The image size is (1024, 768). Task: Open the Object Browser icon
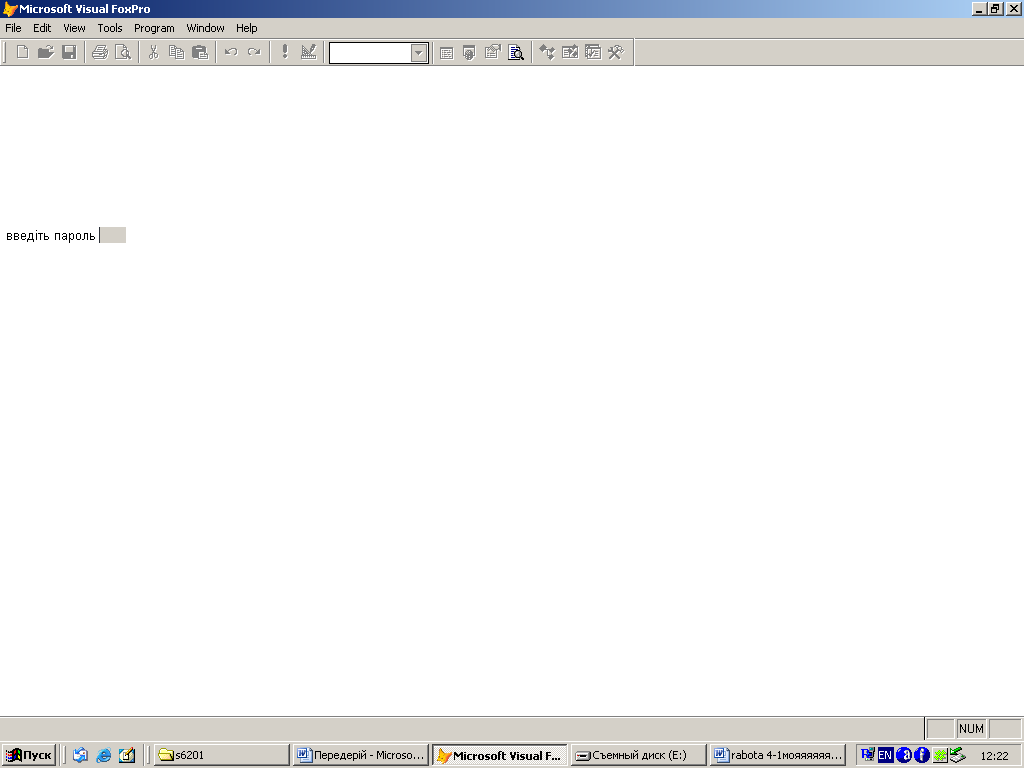[569, 52]
